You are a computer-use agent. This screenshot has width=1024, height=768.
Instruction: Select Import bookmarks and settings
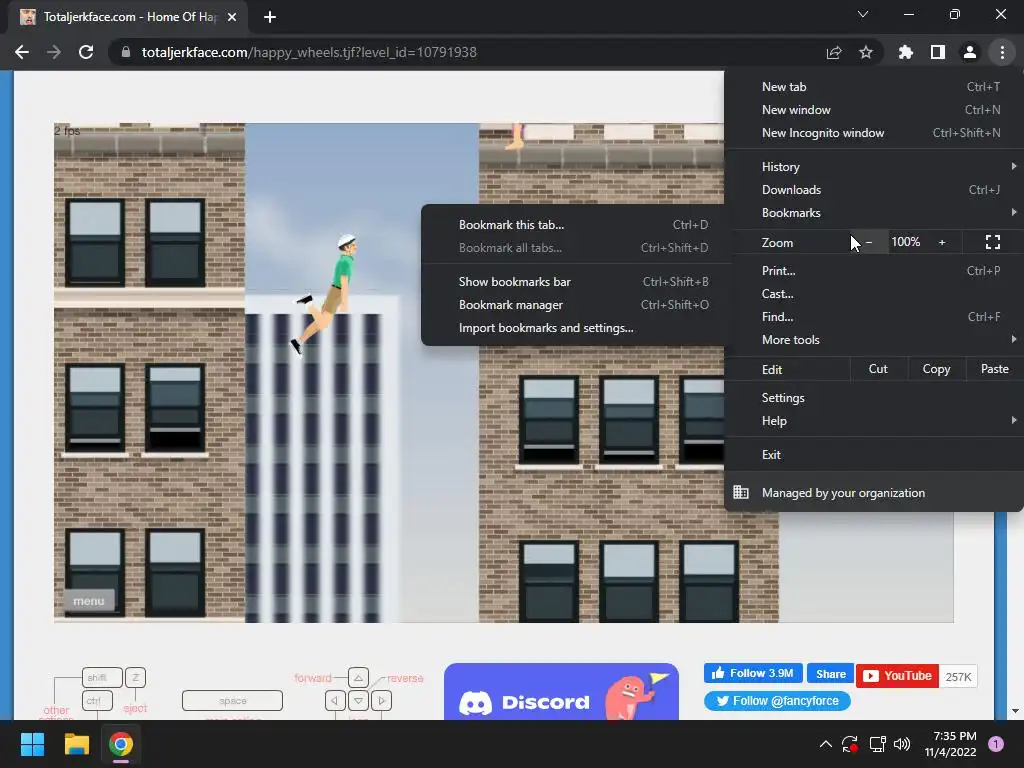(x=575, y=327)
